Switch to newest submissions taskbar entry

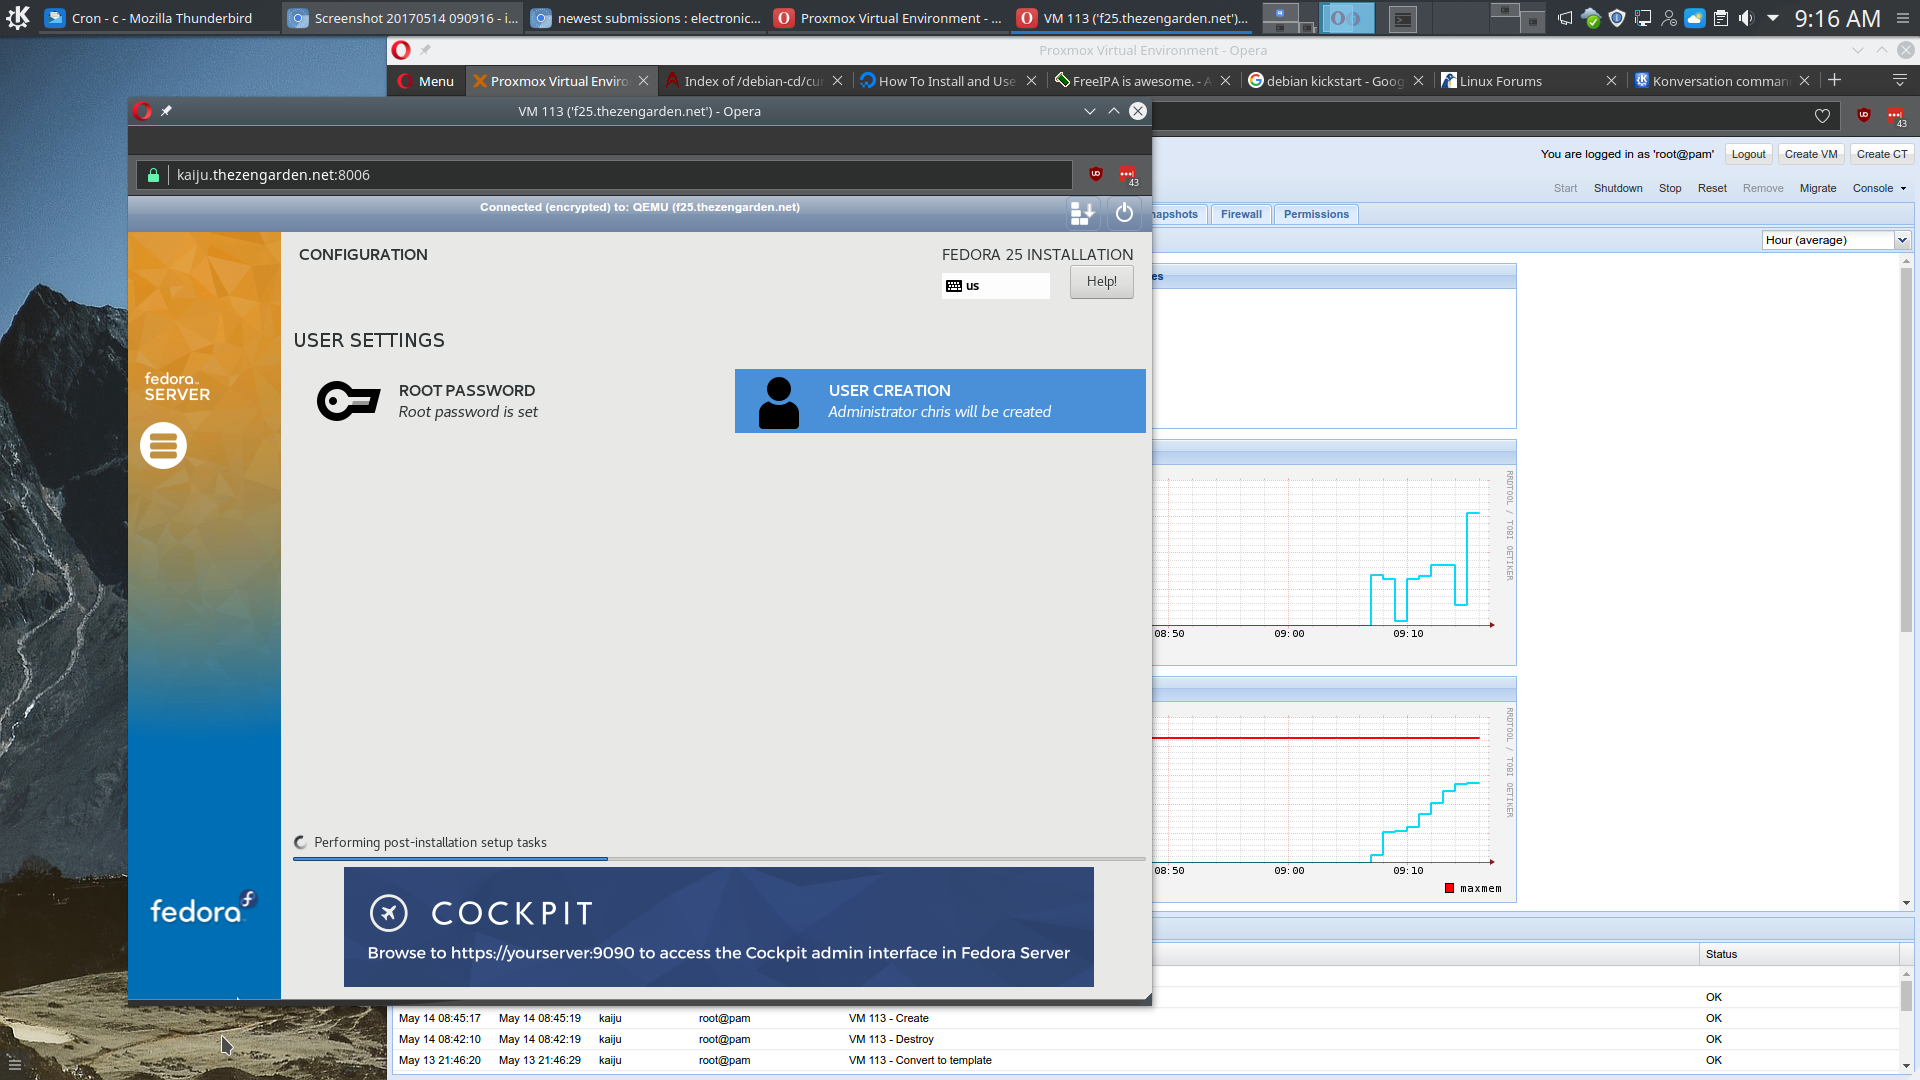point(646,18)
